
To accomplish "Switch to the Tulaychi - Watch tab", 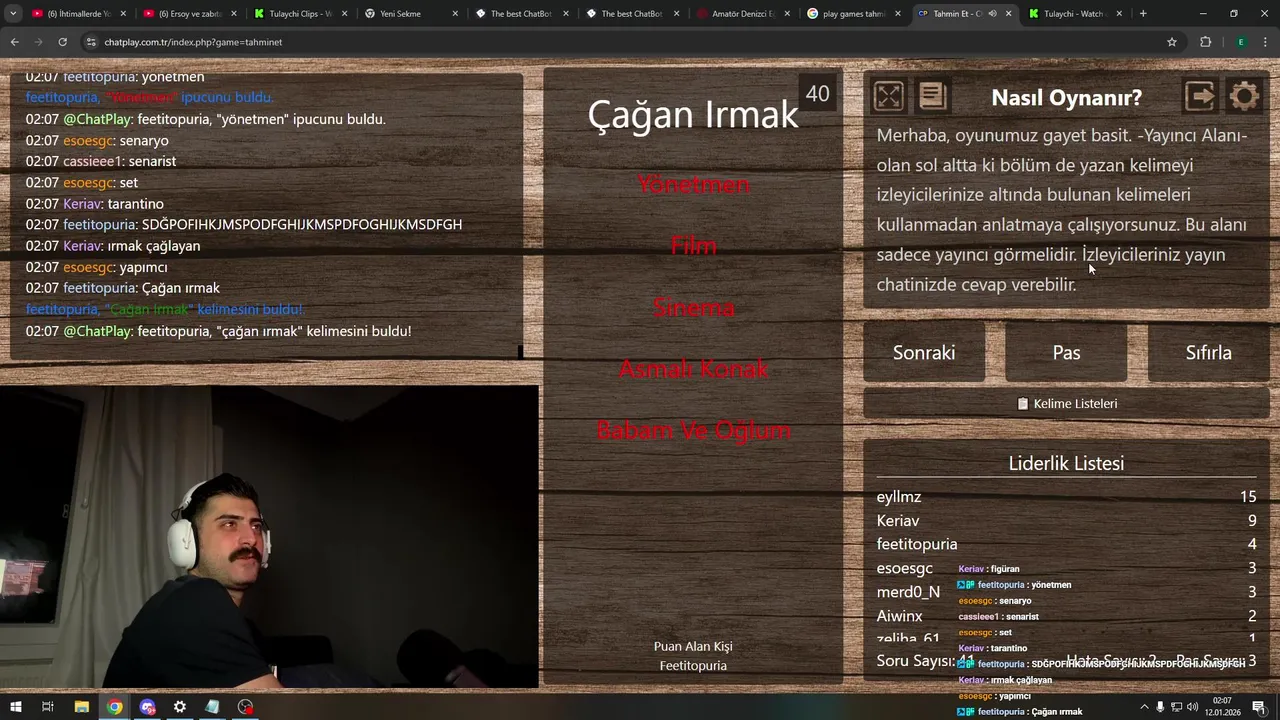I will pos(1076,14).
